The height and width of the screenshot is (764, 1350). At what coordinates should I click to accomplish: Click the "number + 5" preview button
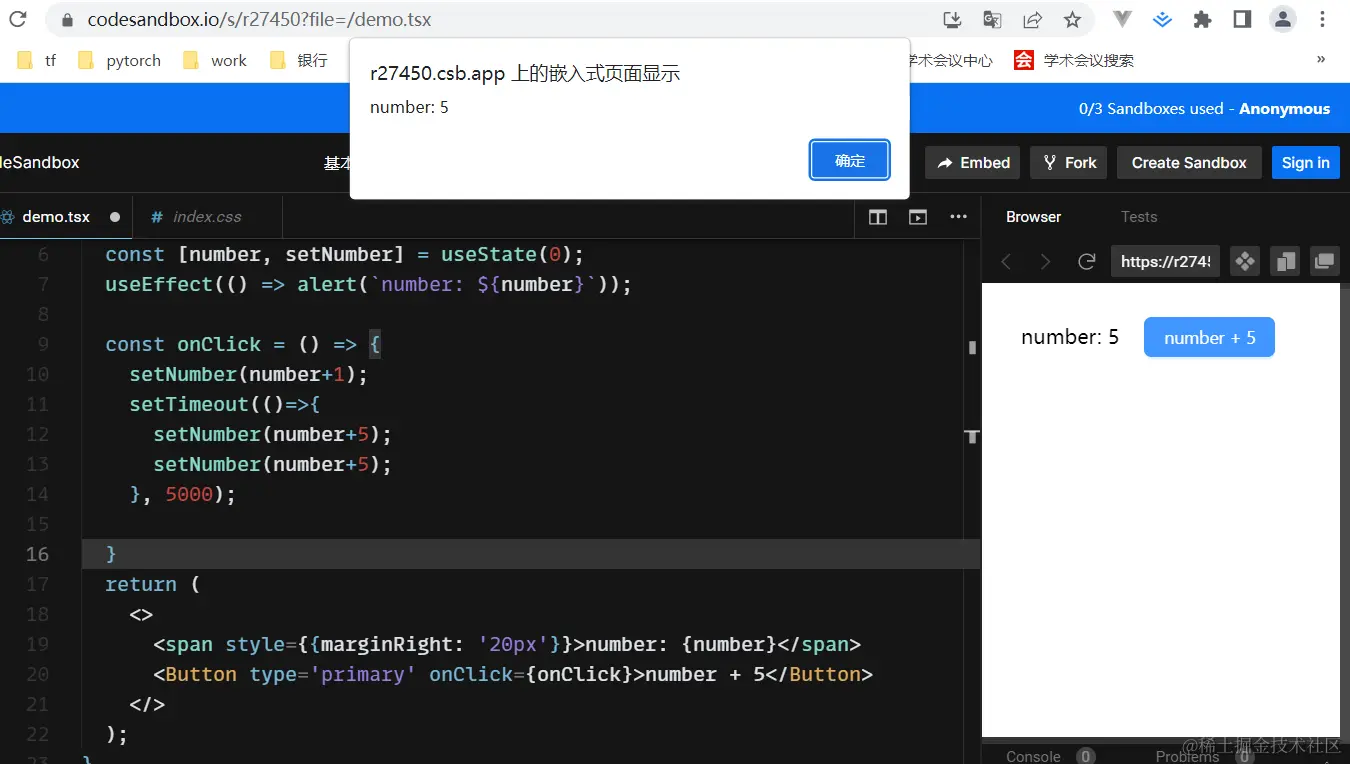pos(1209,338)
